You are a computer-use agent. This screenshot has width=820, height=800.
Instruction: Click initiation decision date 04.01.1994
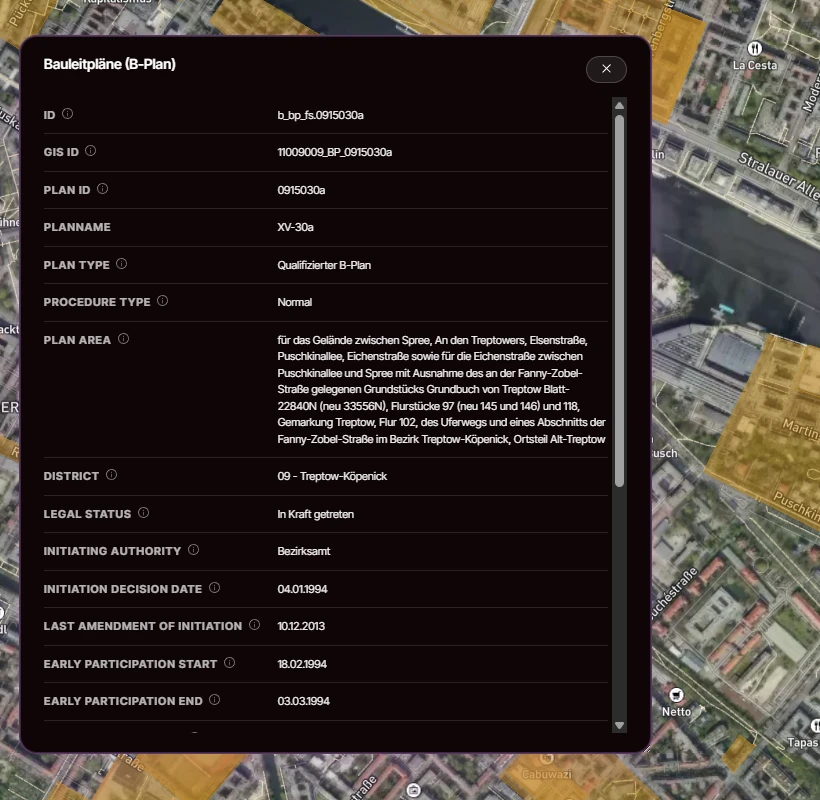click(x=302, y=589)
